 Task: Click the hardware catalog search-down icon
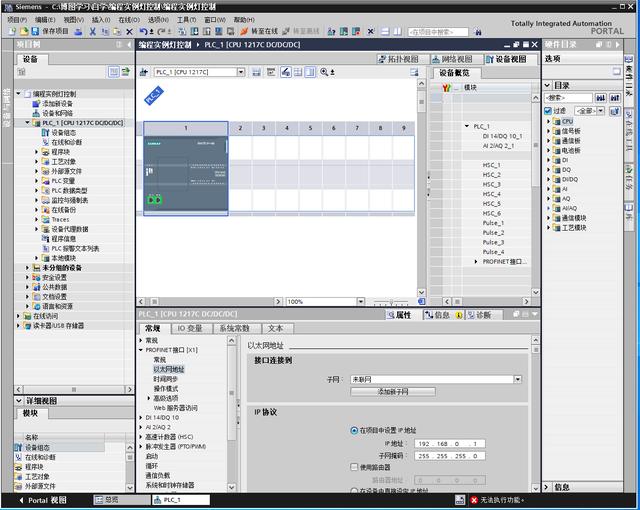pyautogui.click(x=601, y=98)
